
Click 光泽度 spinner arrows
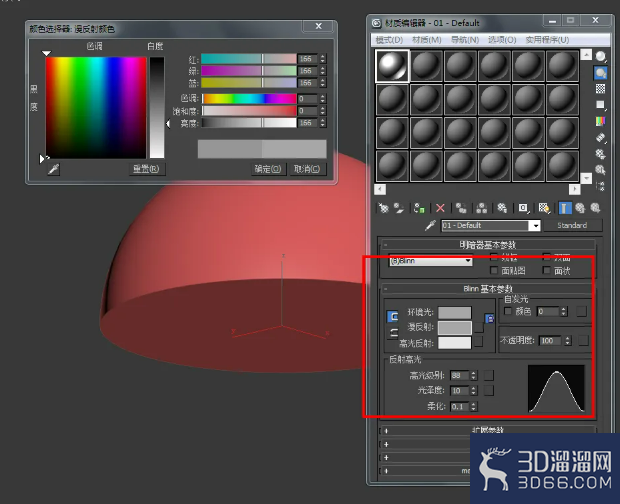pos(474,391)
